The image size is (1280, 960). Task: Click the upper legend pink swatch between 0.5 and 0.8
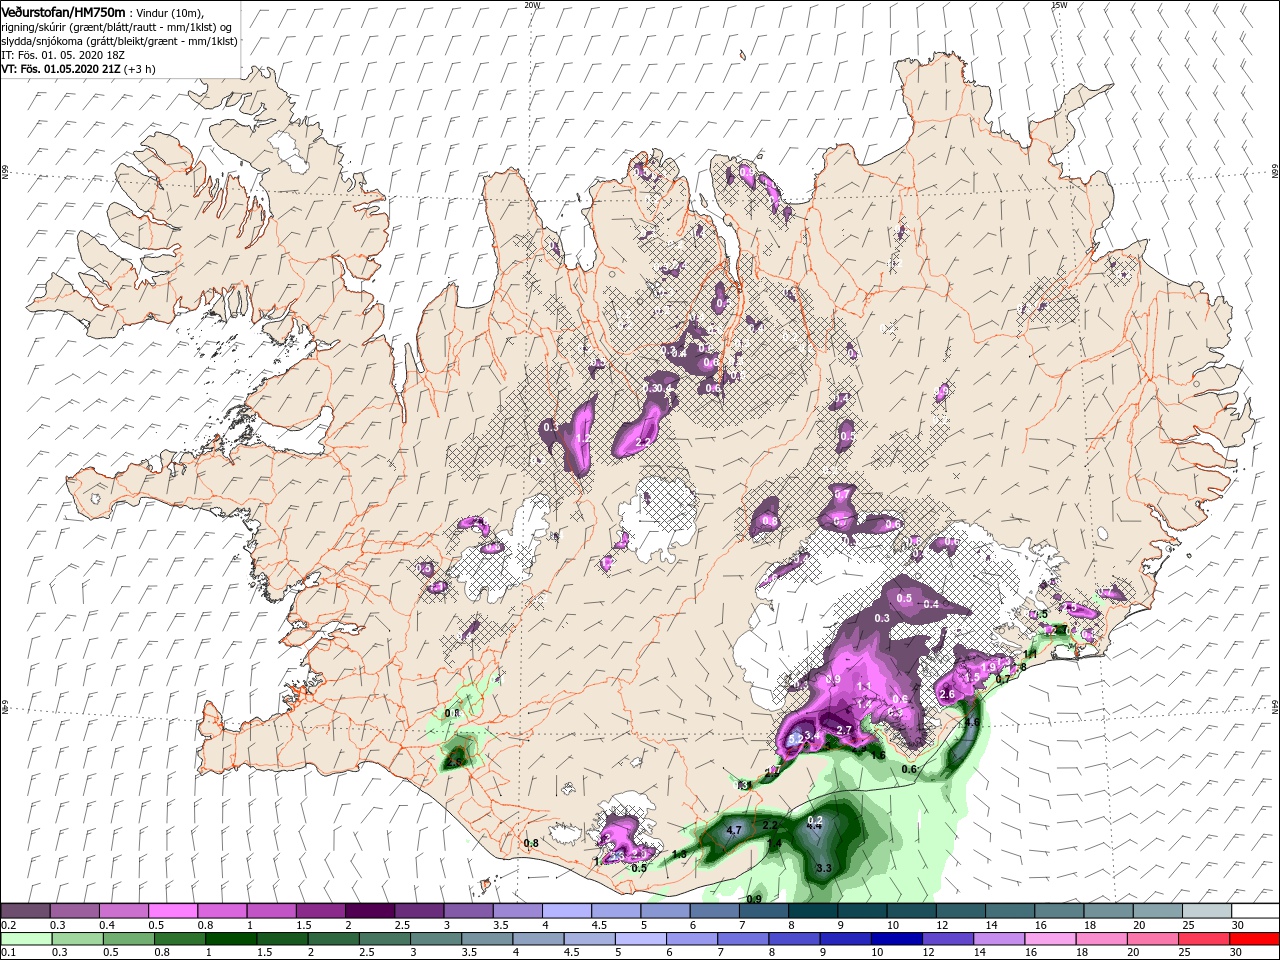[172, 911]
